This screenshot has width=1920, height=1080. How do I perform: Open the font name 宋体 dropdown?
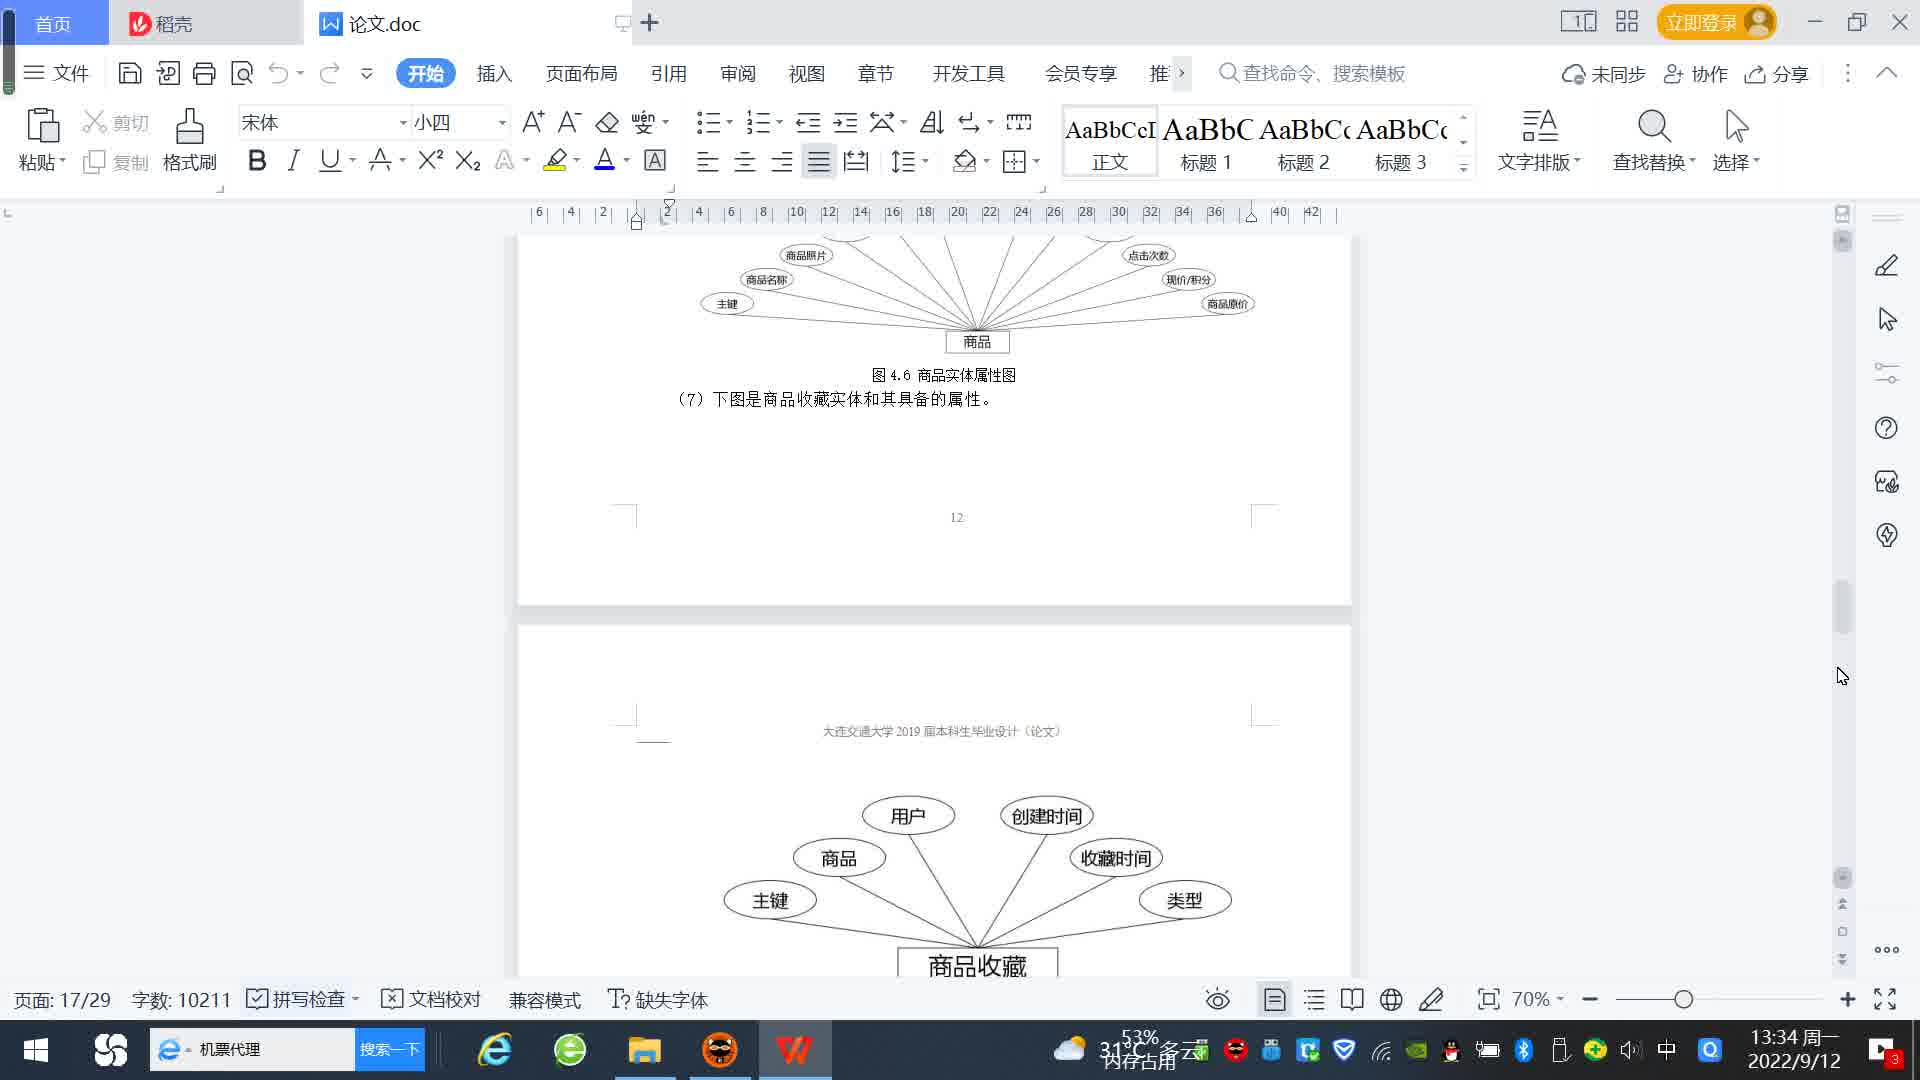tap(403, 123)
